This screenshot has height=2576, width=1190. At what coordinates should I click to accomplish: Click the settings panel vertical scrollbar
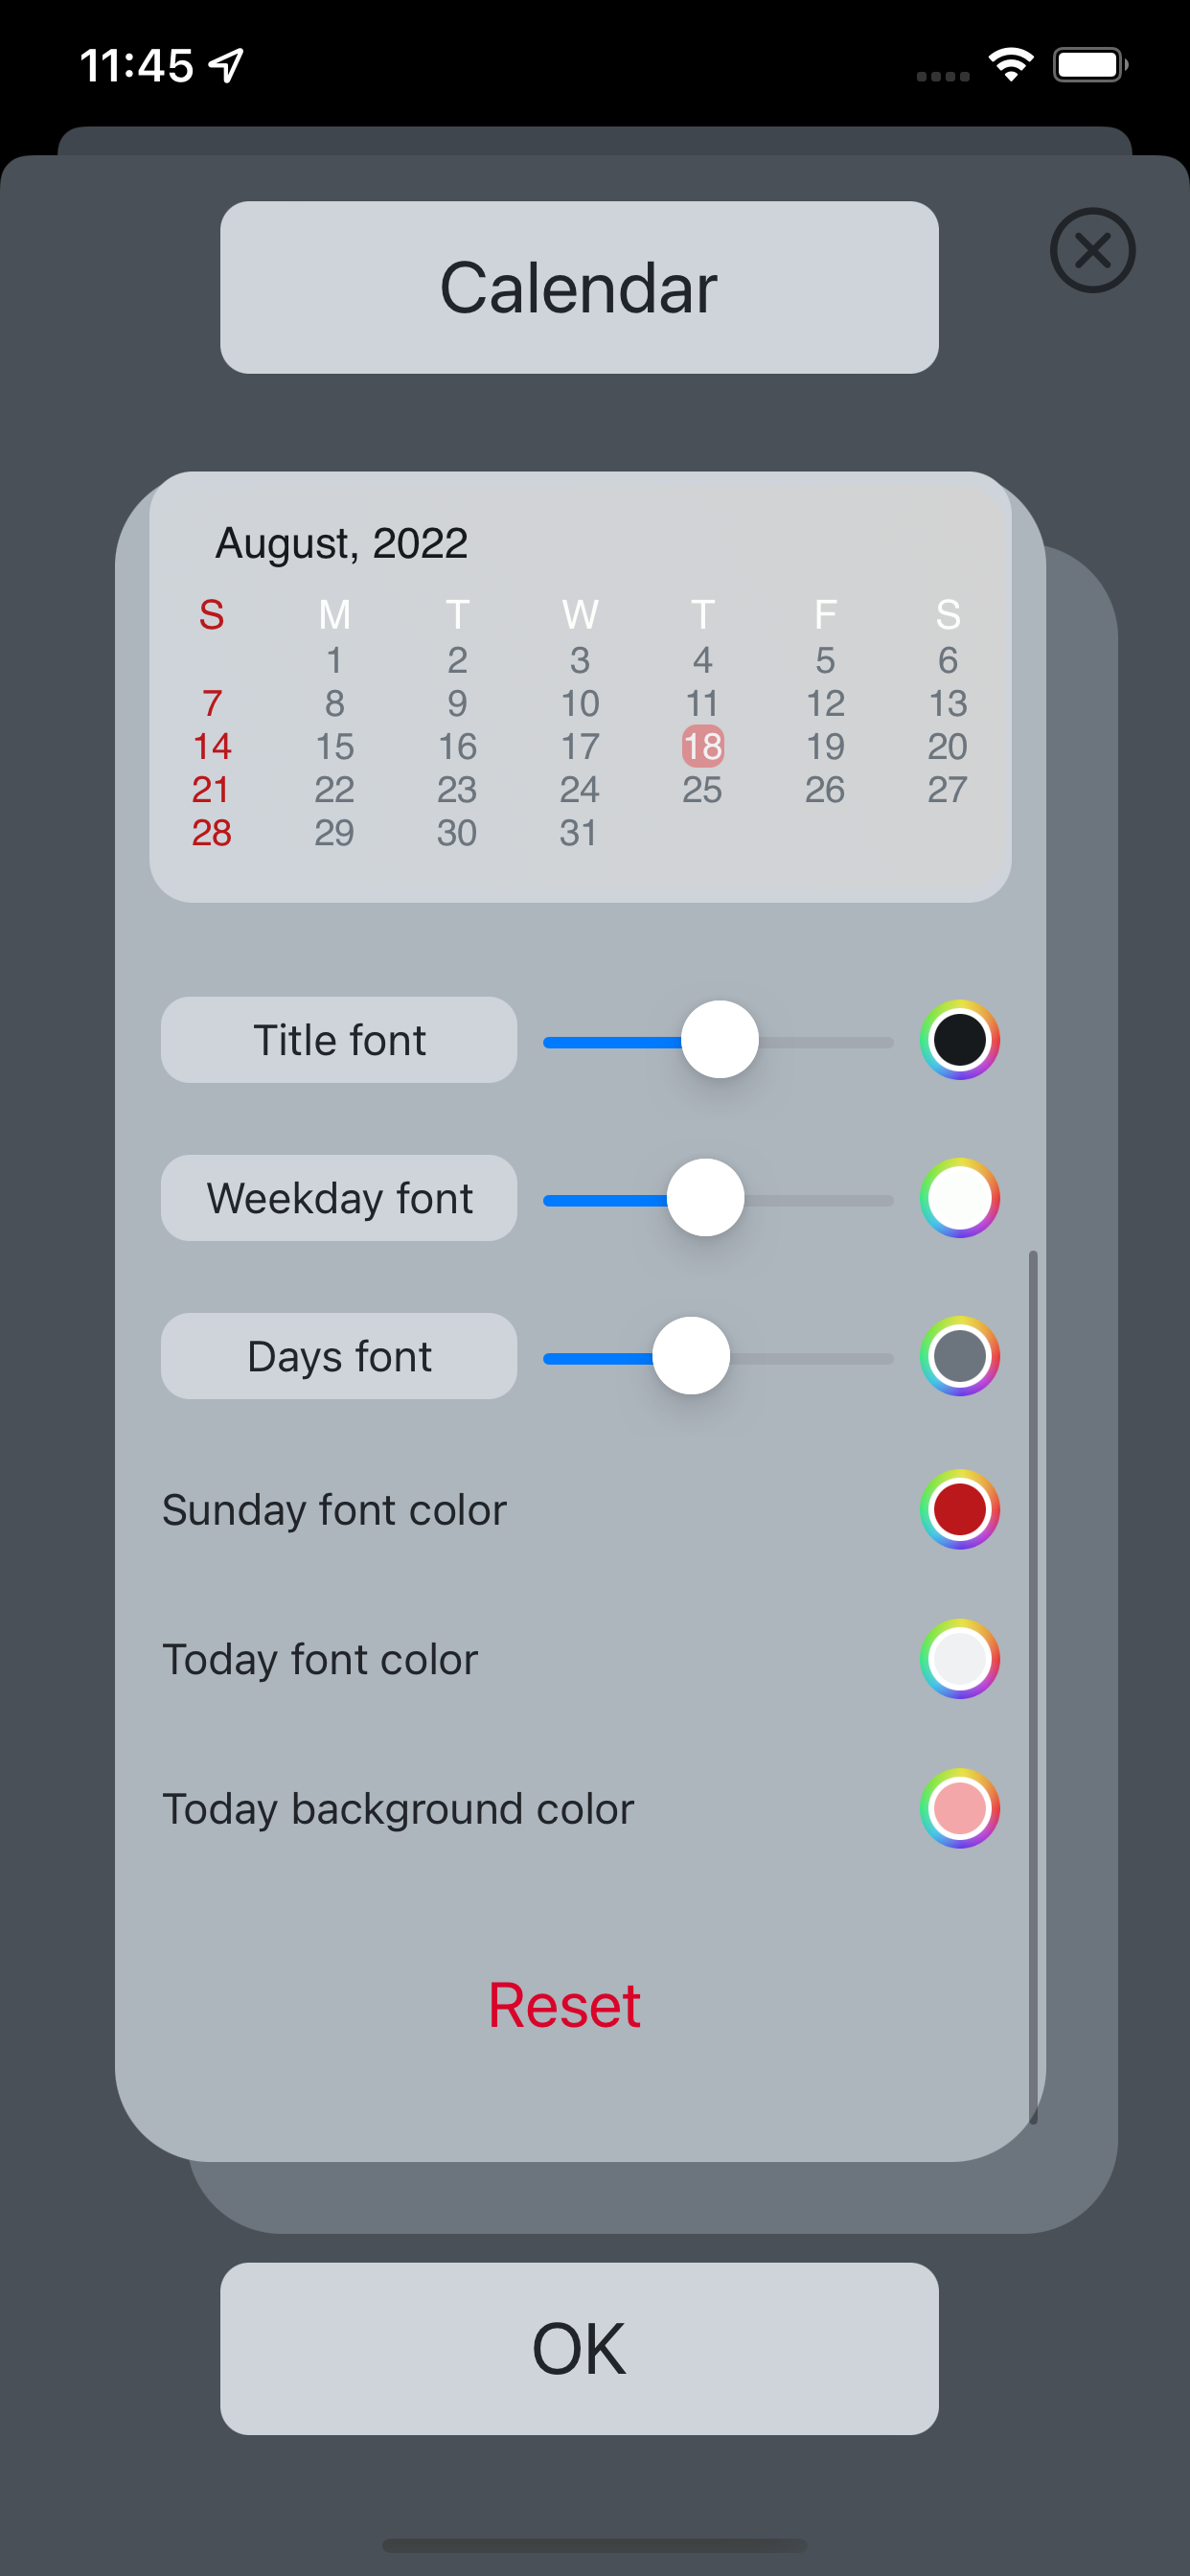1033,1686
